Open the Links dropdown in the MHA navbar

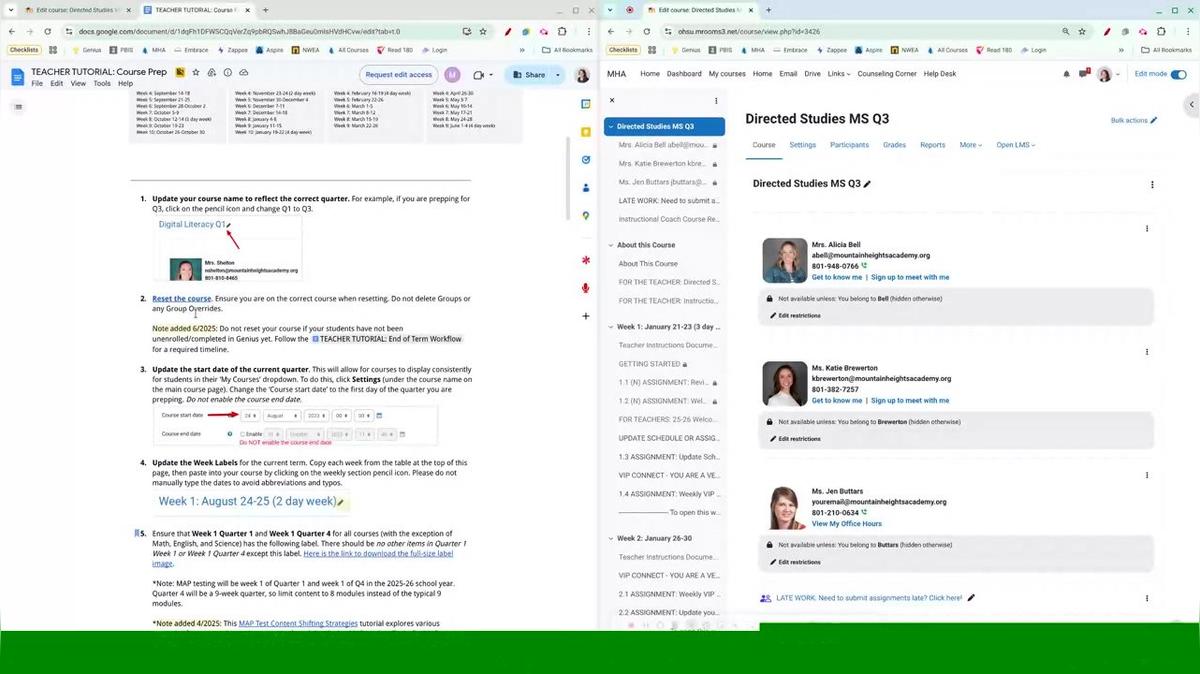839,74
